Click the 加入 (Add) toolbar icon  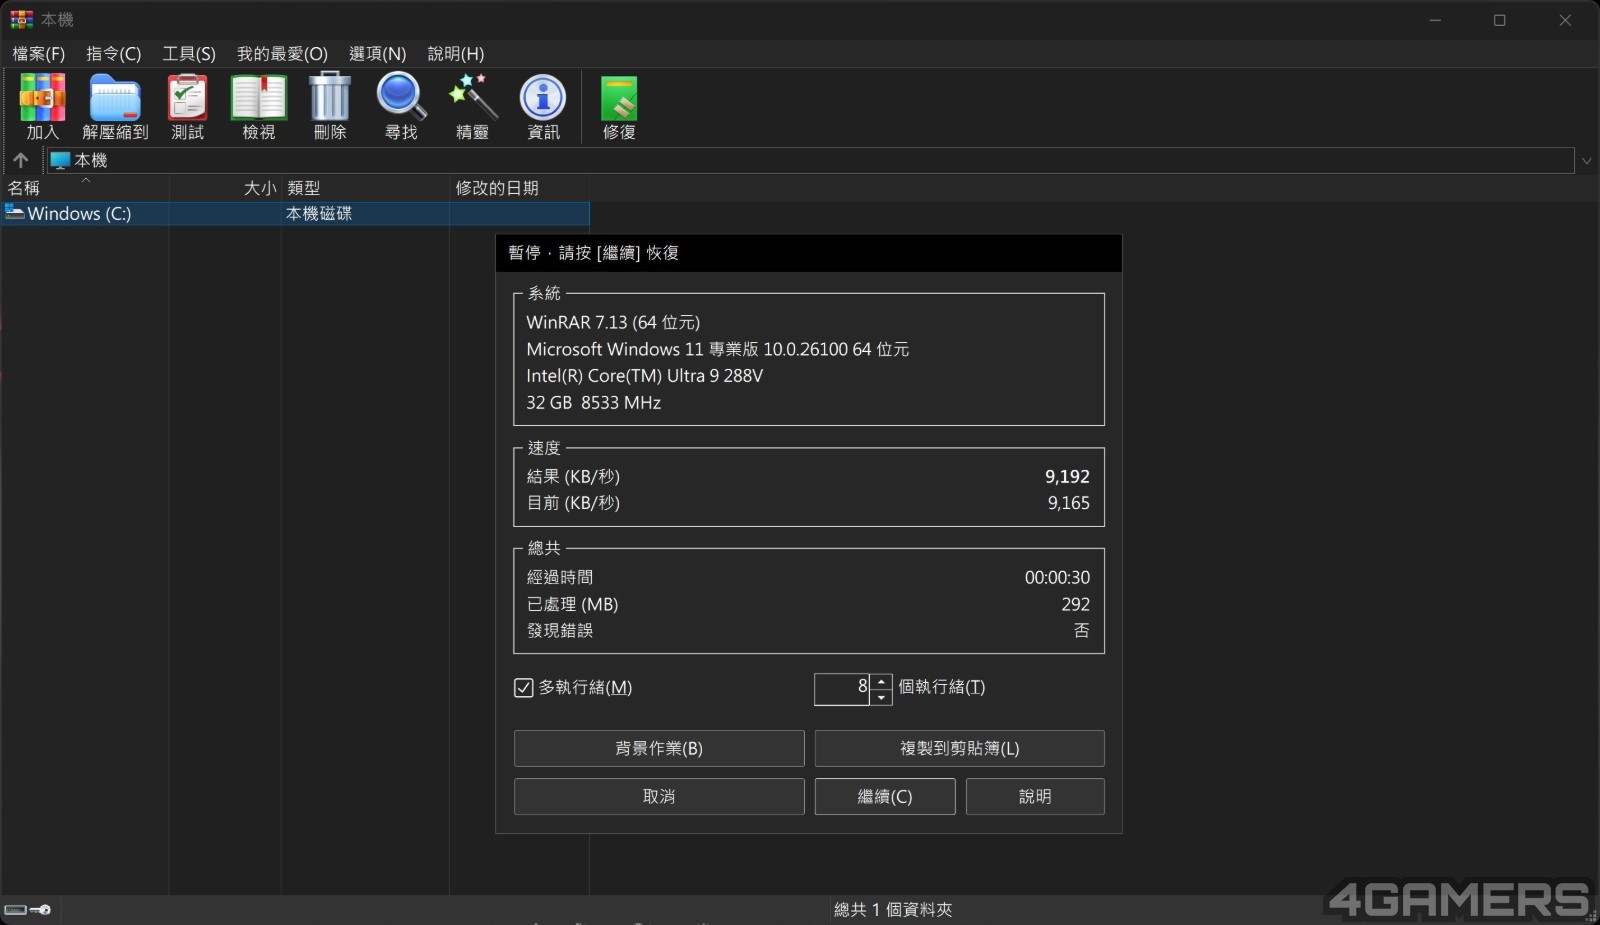pyautogui.click(x=42, y=105)
